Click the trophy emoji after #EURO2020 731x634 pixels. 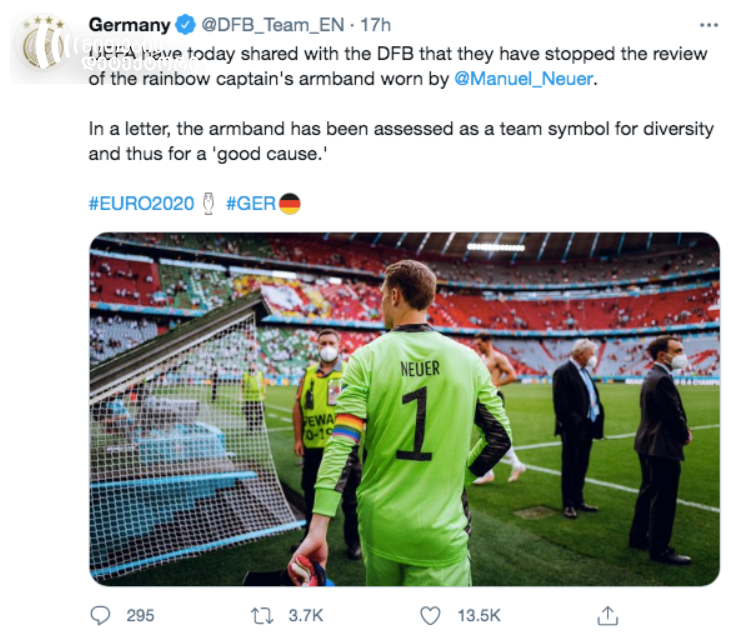pos(208,204)
